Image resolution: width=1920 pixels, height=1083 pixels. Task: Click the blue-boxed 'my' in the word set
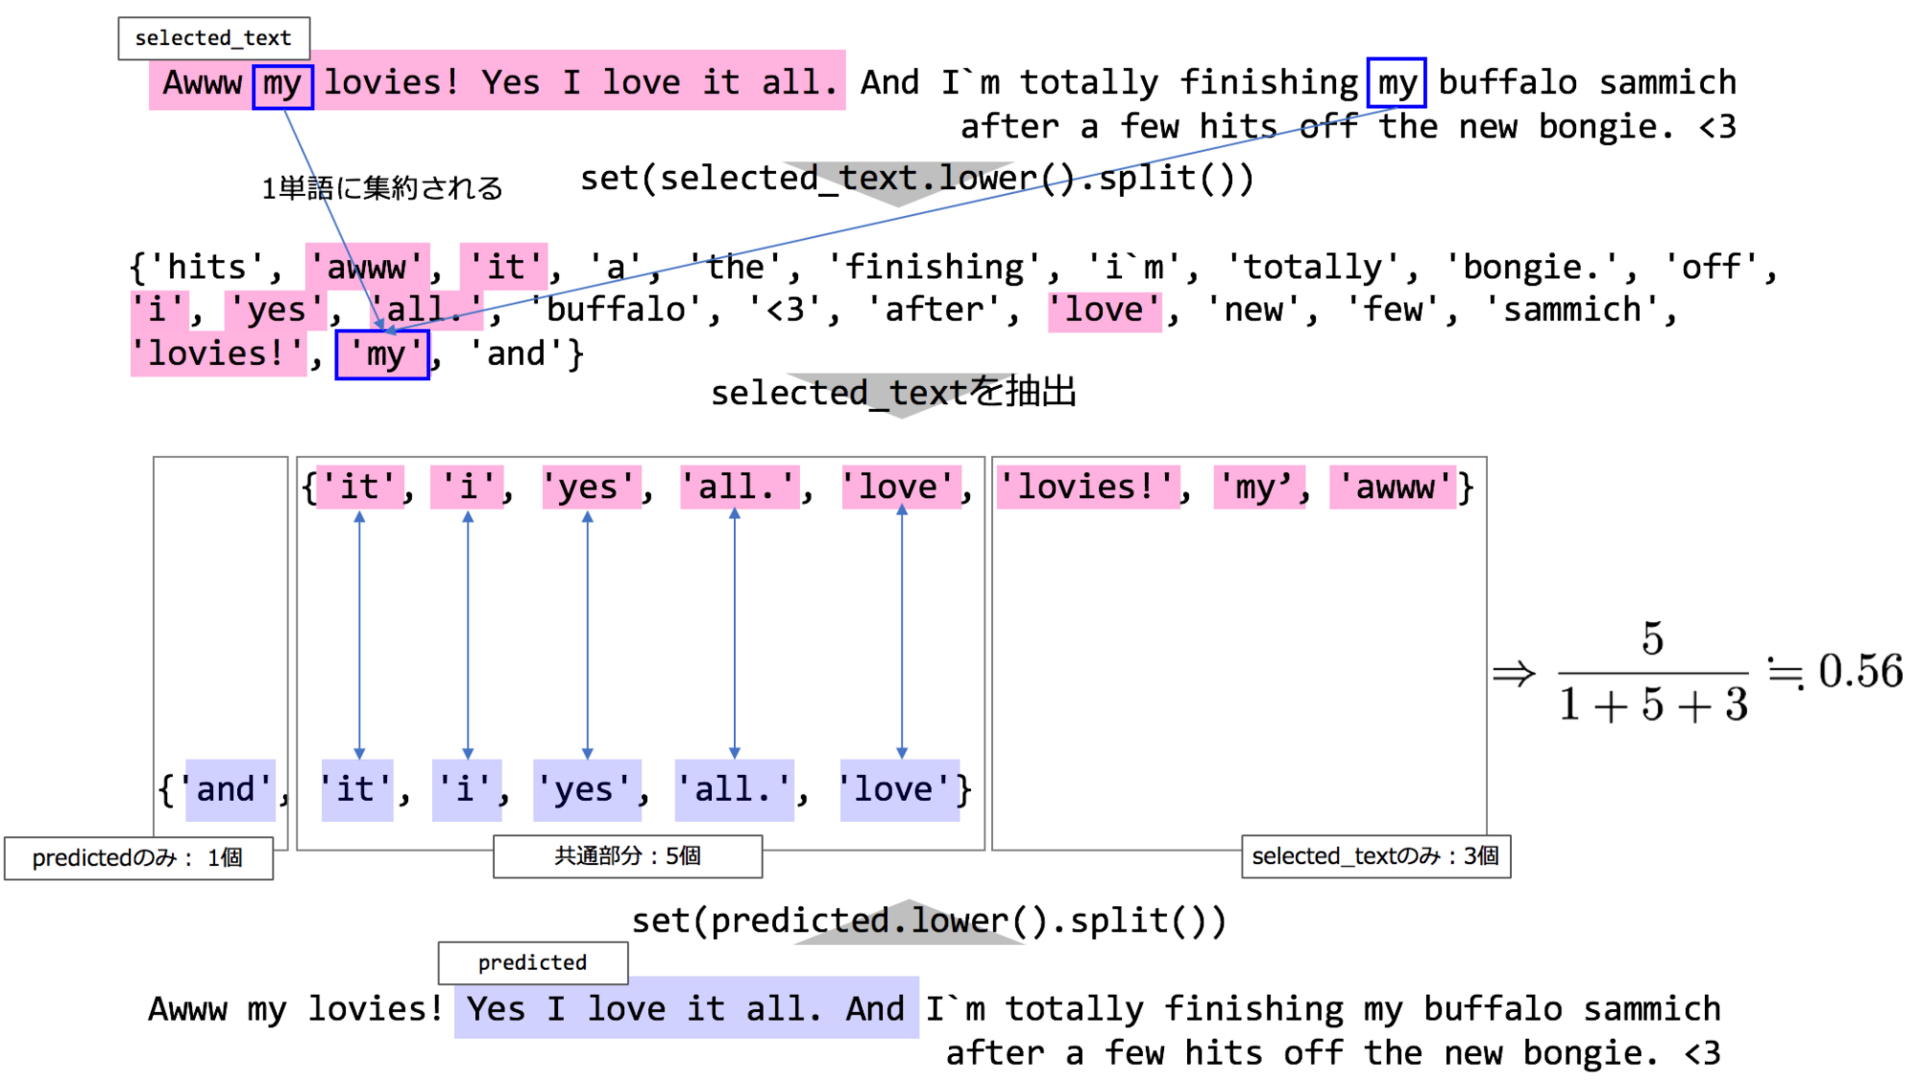coord(383,354)
